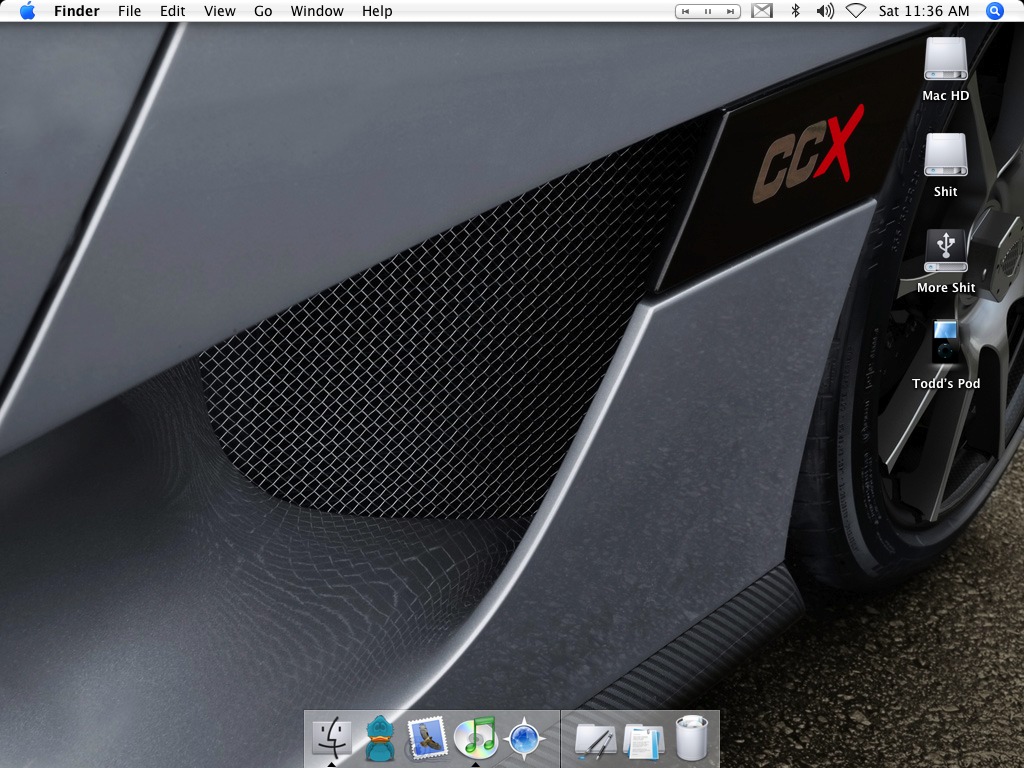The image size is (1024, 768).
Task: Open the Applications folder with brush and pen
Action: tap(595, 740)
